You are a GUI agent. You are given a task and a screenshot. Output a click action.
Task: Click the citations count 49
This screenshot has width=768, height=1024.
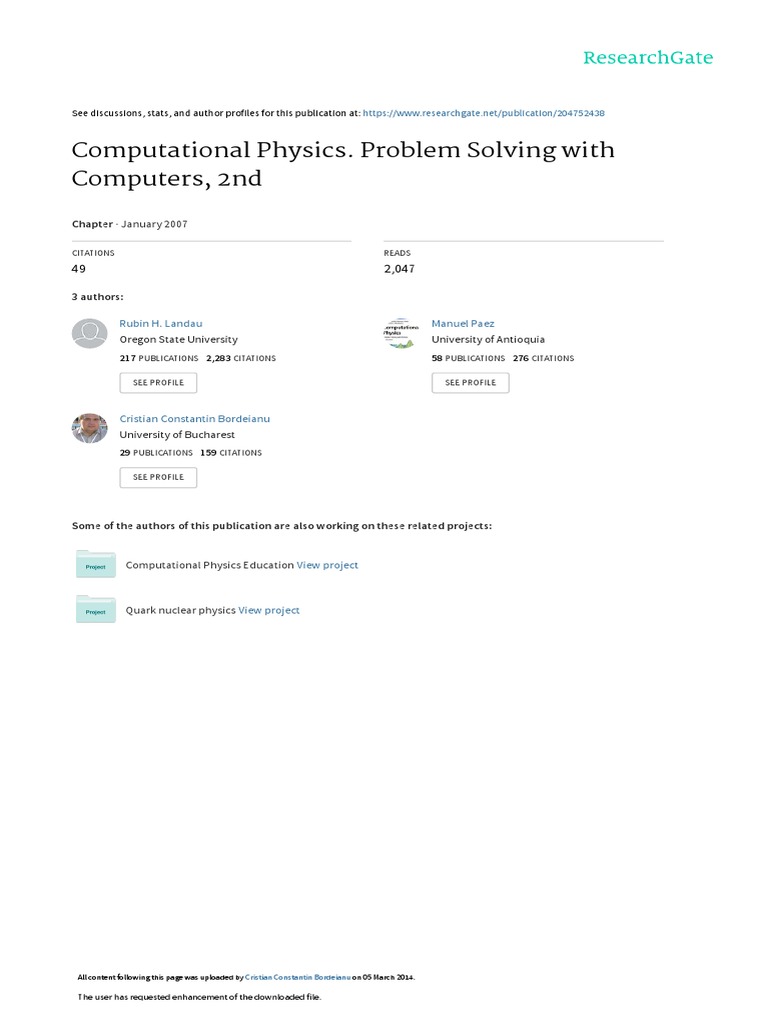click(79, 269)
